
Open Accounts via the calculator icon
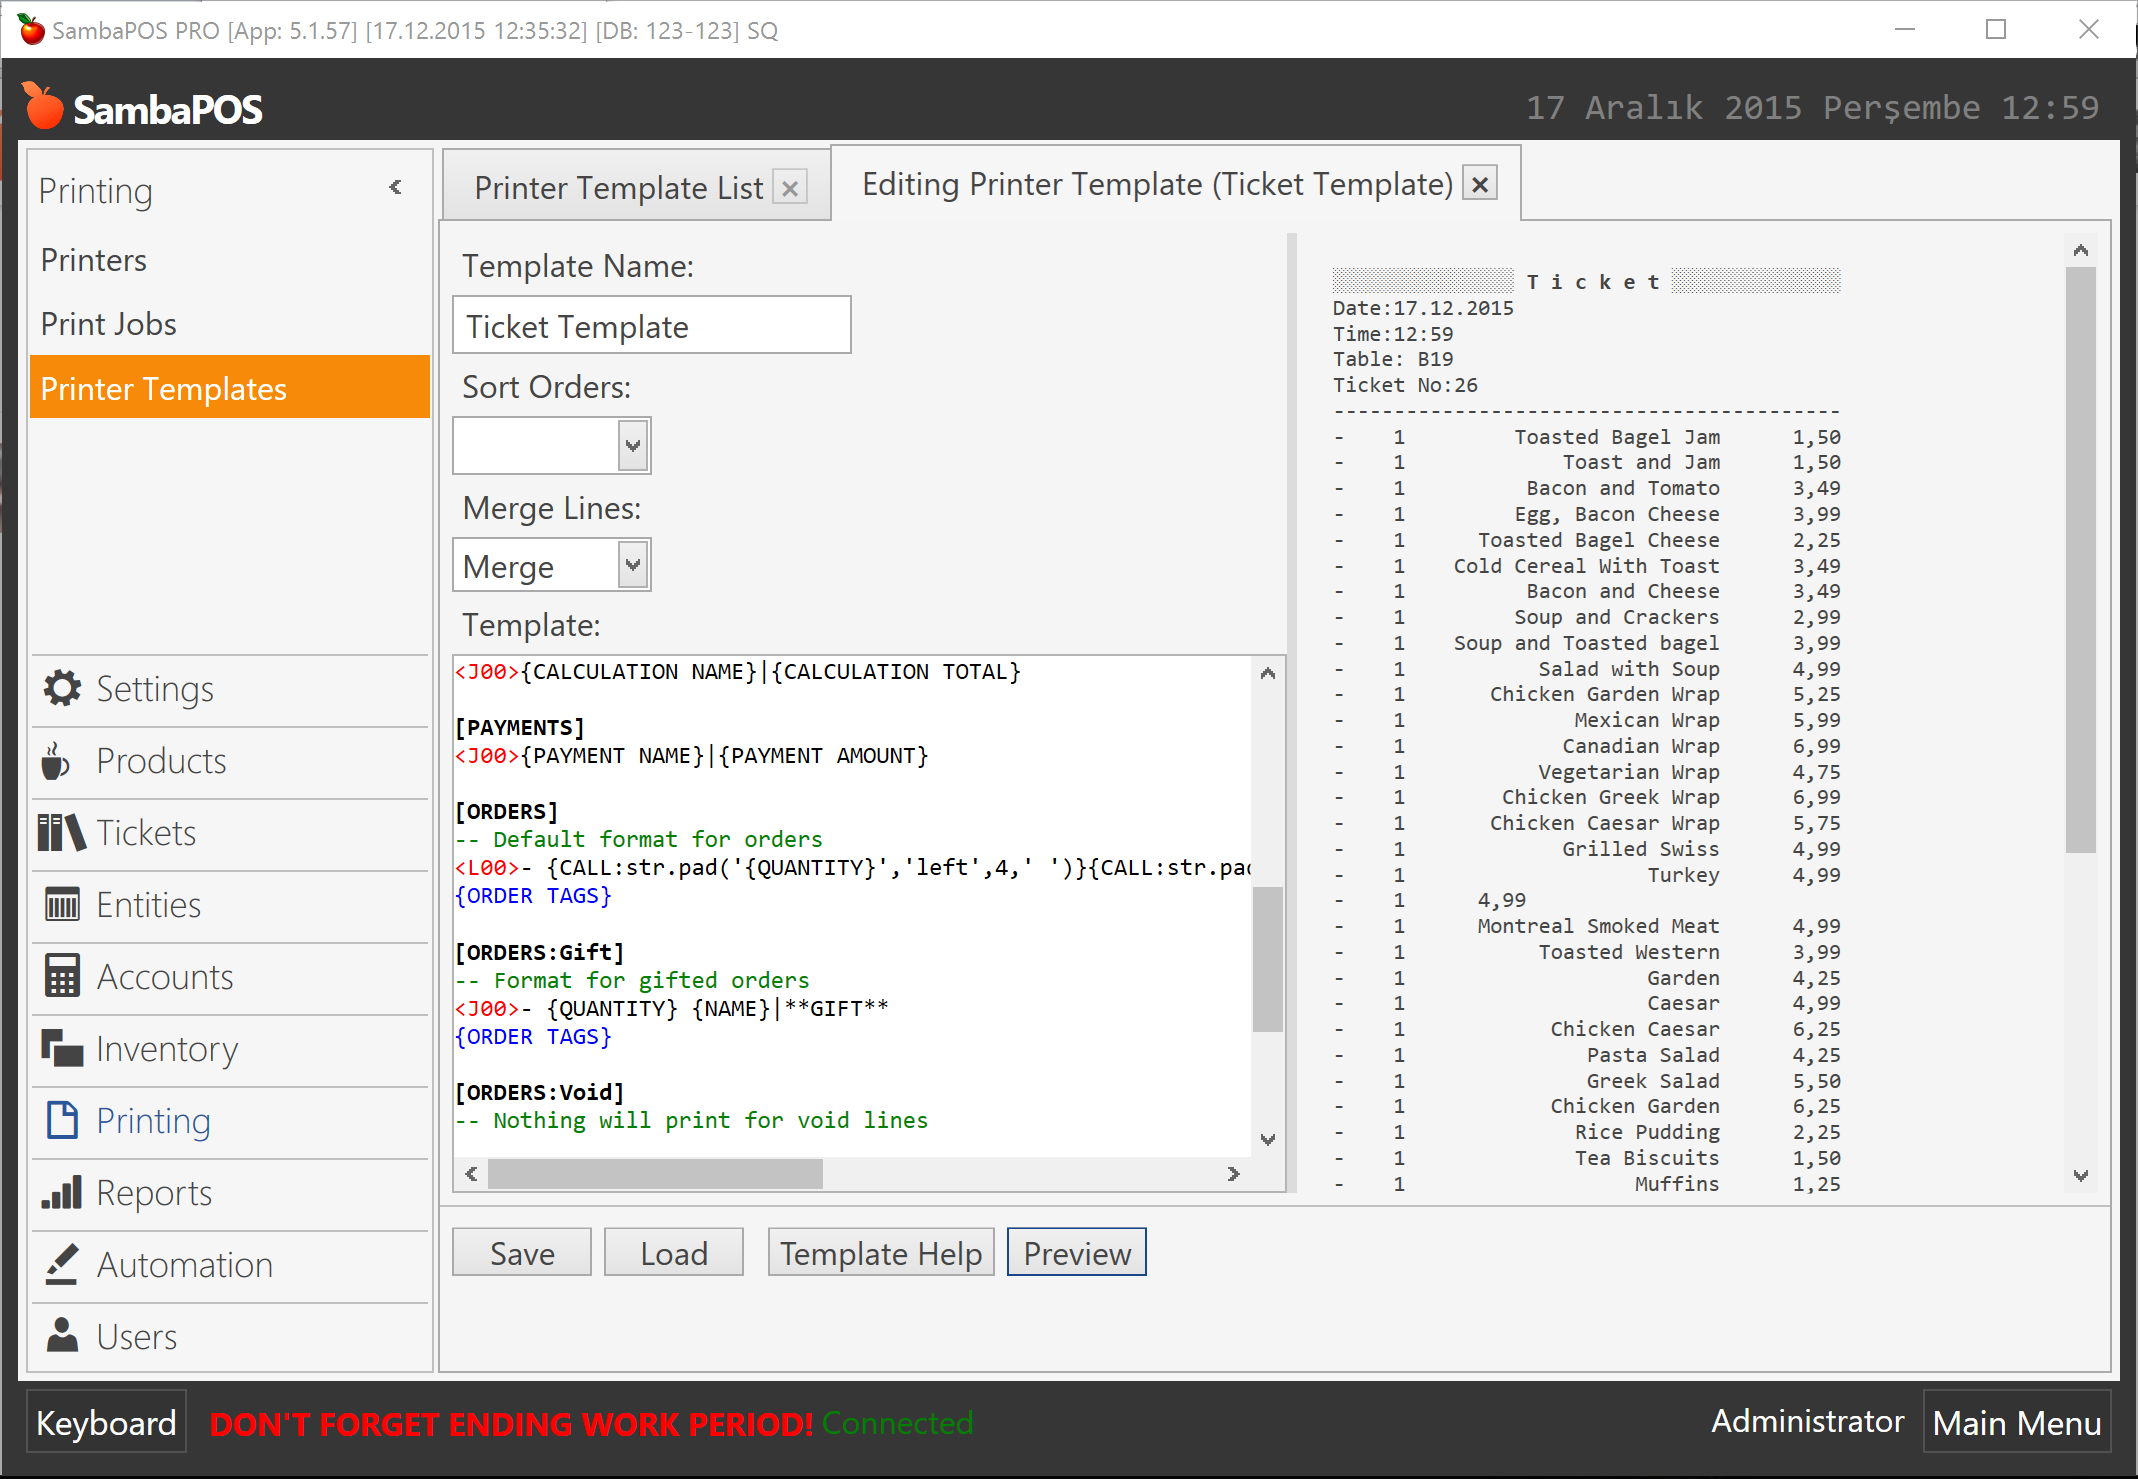pos(62,976)
